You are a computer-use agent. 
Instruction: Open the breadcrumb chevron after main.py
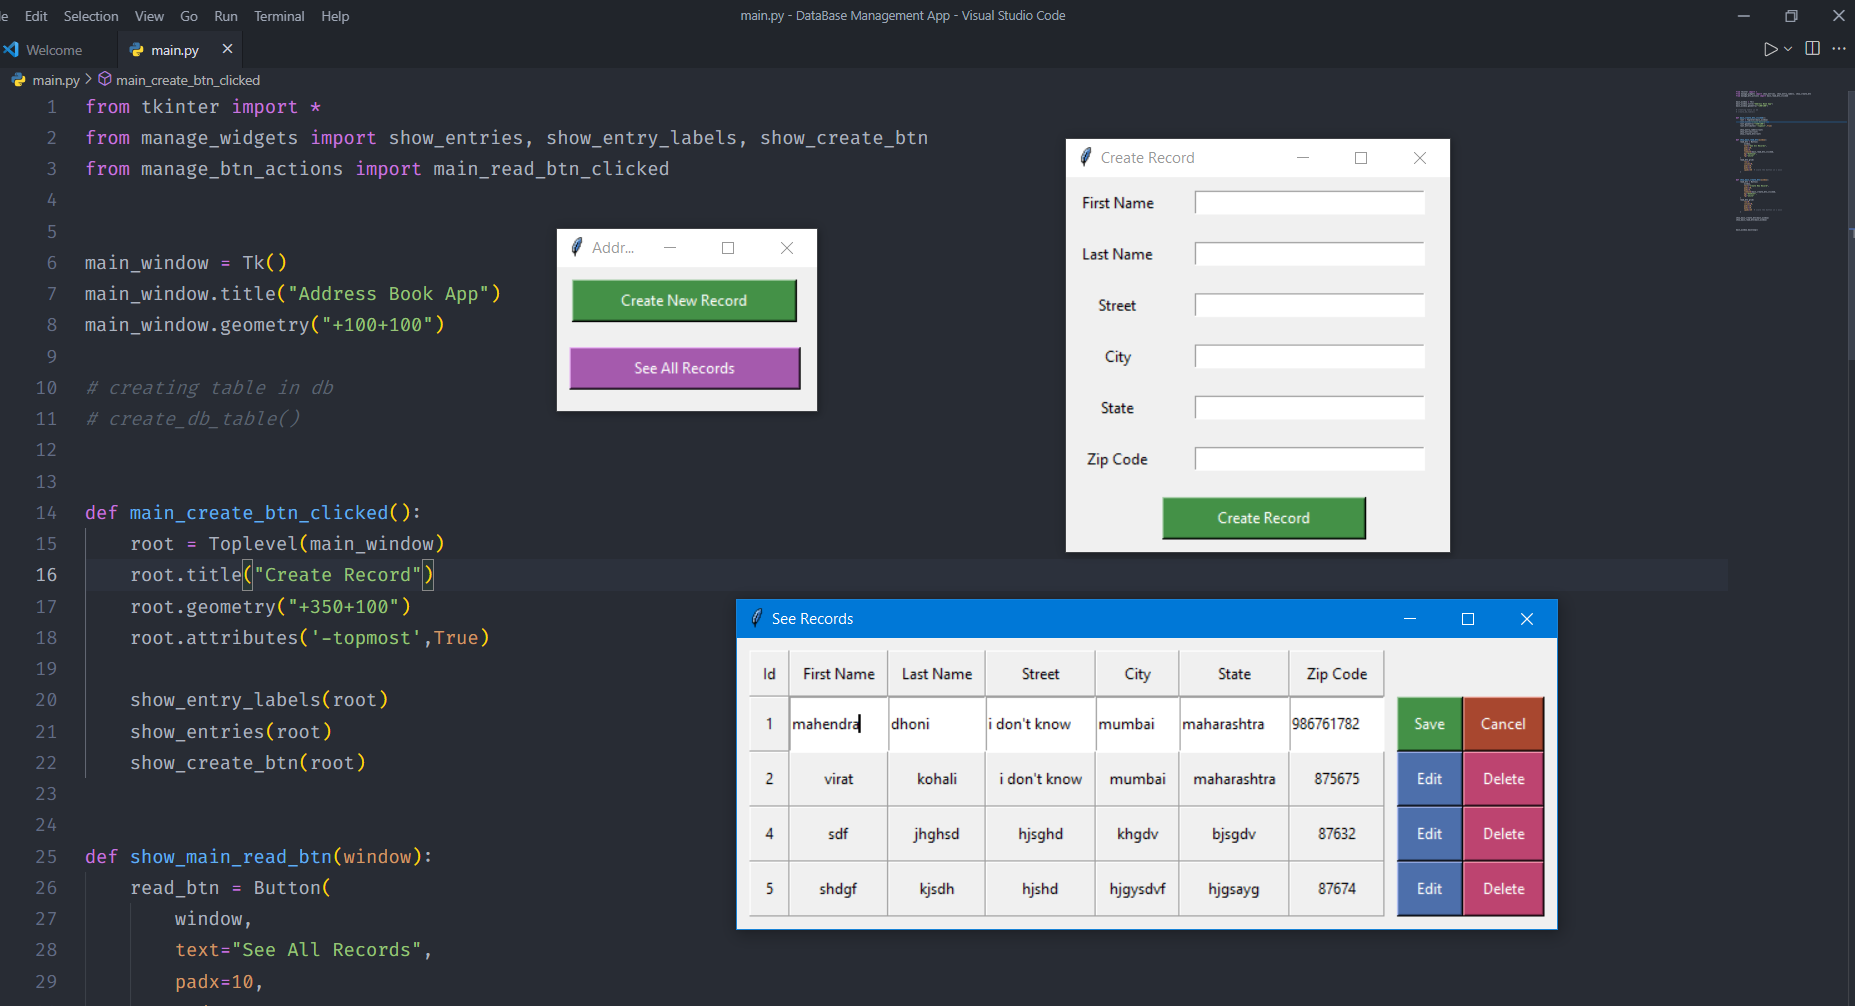point(90,80)
